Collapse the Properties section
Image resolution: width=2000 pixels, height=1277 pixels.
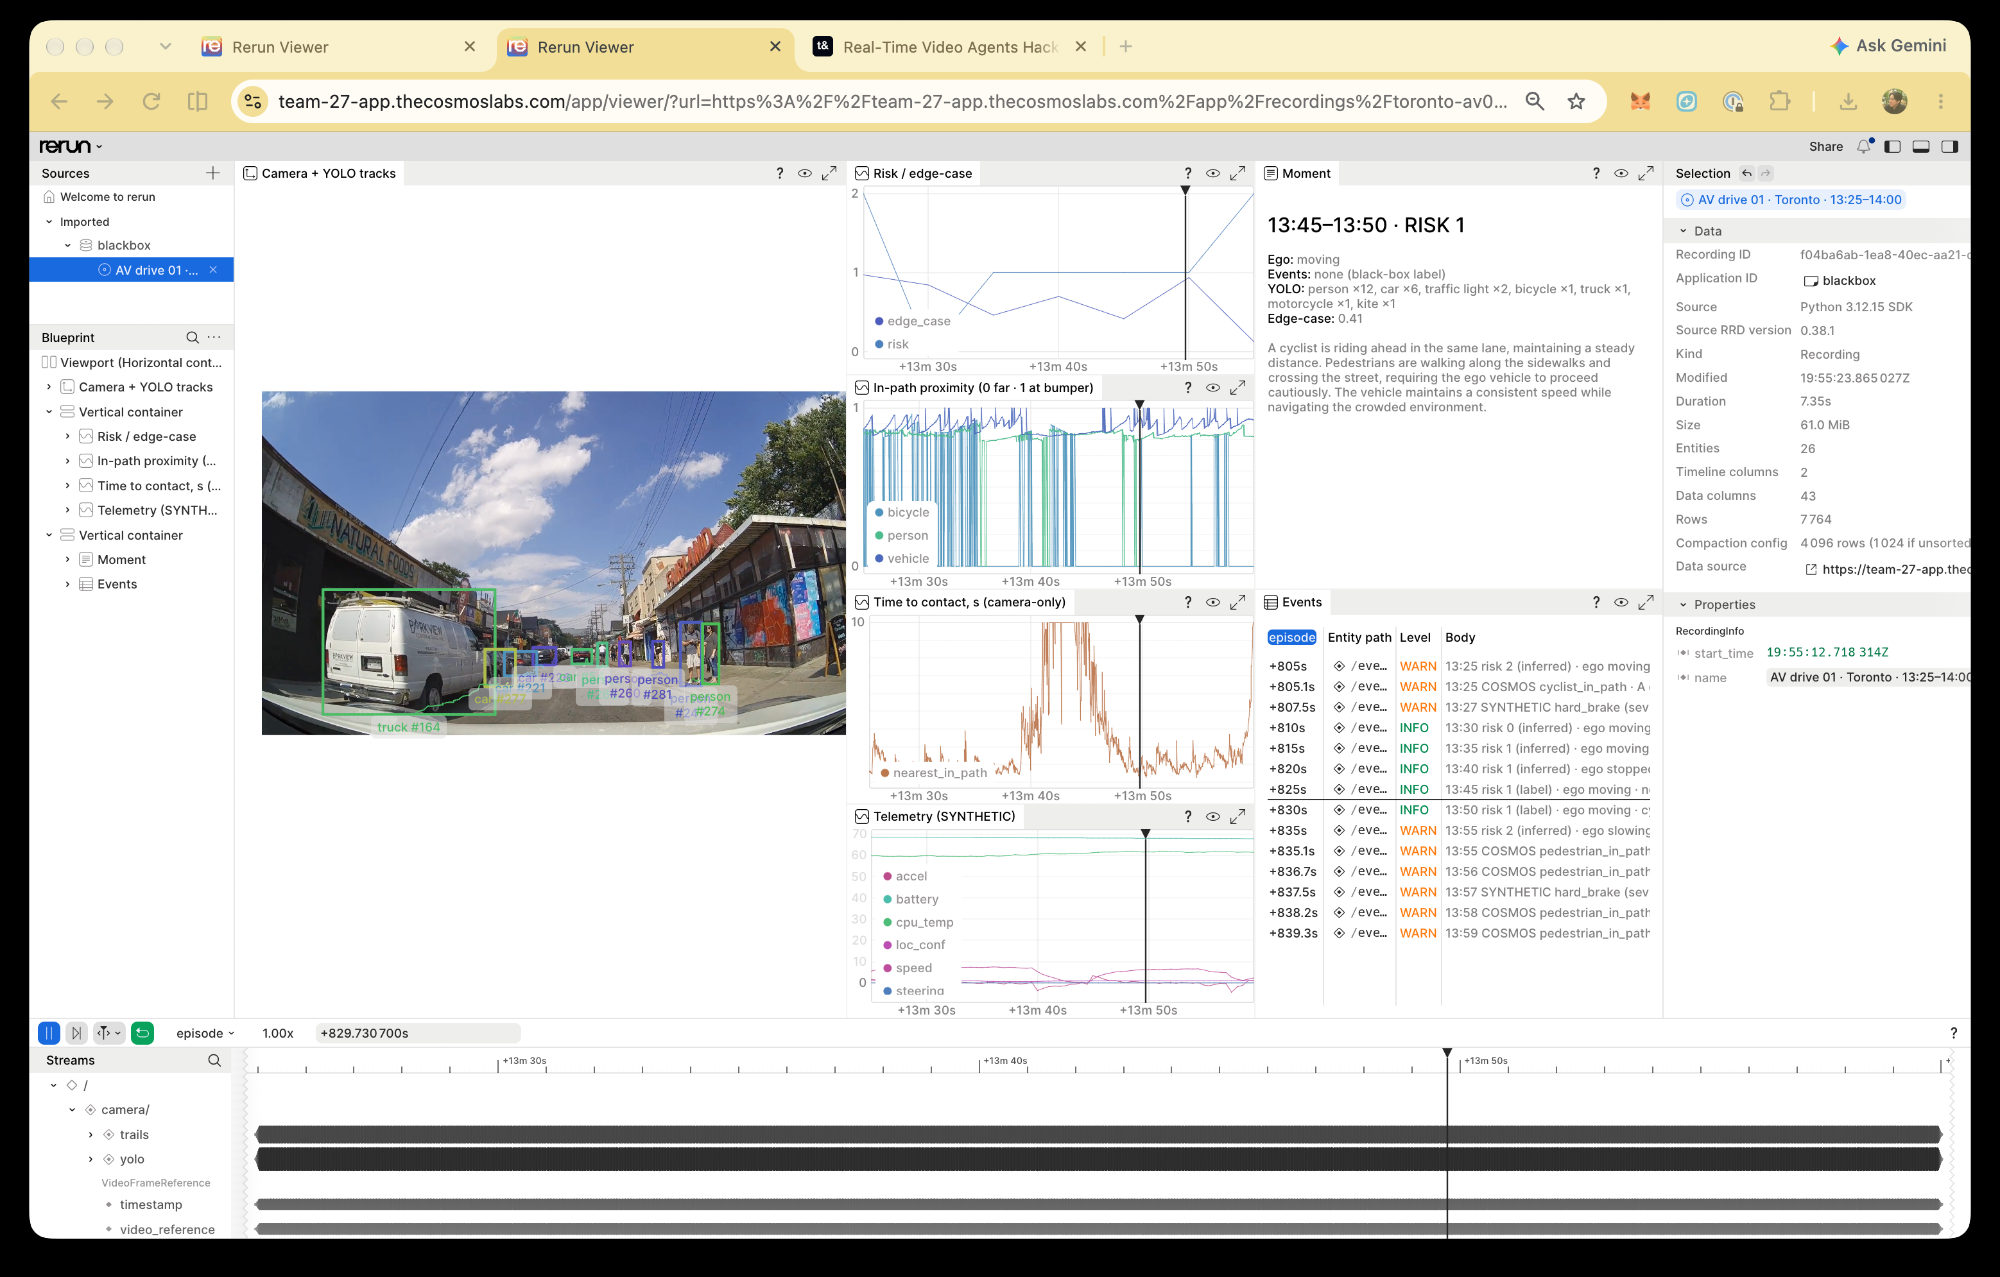1683,605
